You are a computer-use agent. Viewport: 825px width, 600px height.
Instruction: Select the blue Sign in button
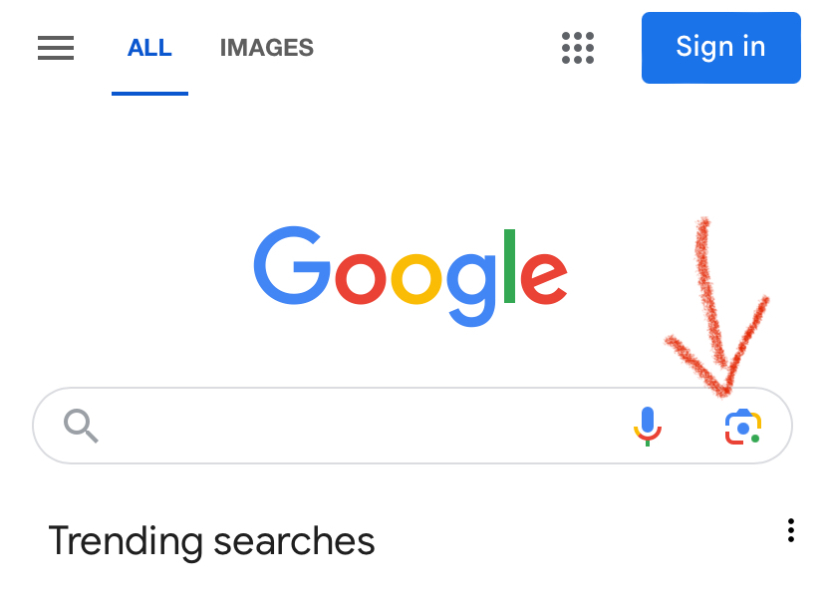click(x=720, y=47)
